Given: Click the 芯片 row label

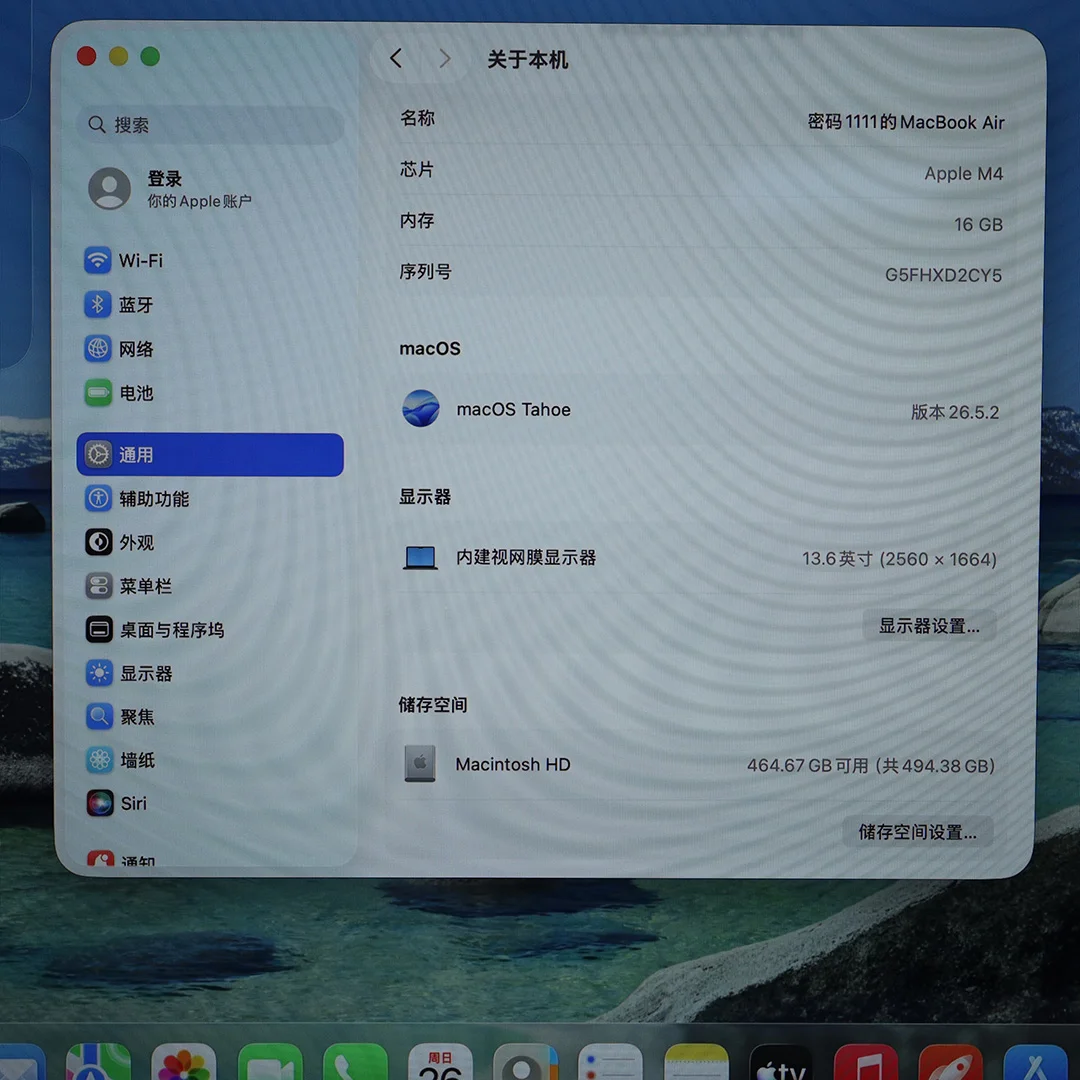Looking at the screenshot, I should [x=417, y=169].
